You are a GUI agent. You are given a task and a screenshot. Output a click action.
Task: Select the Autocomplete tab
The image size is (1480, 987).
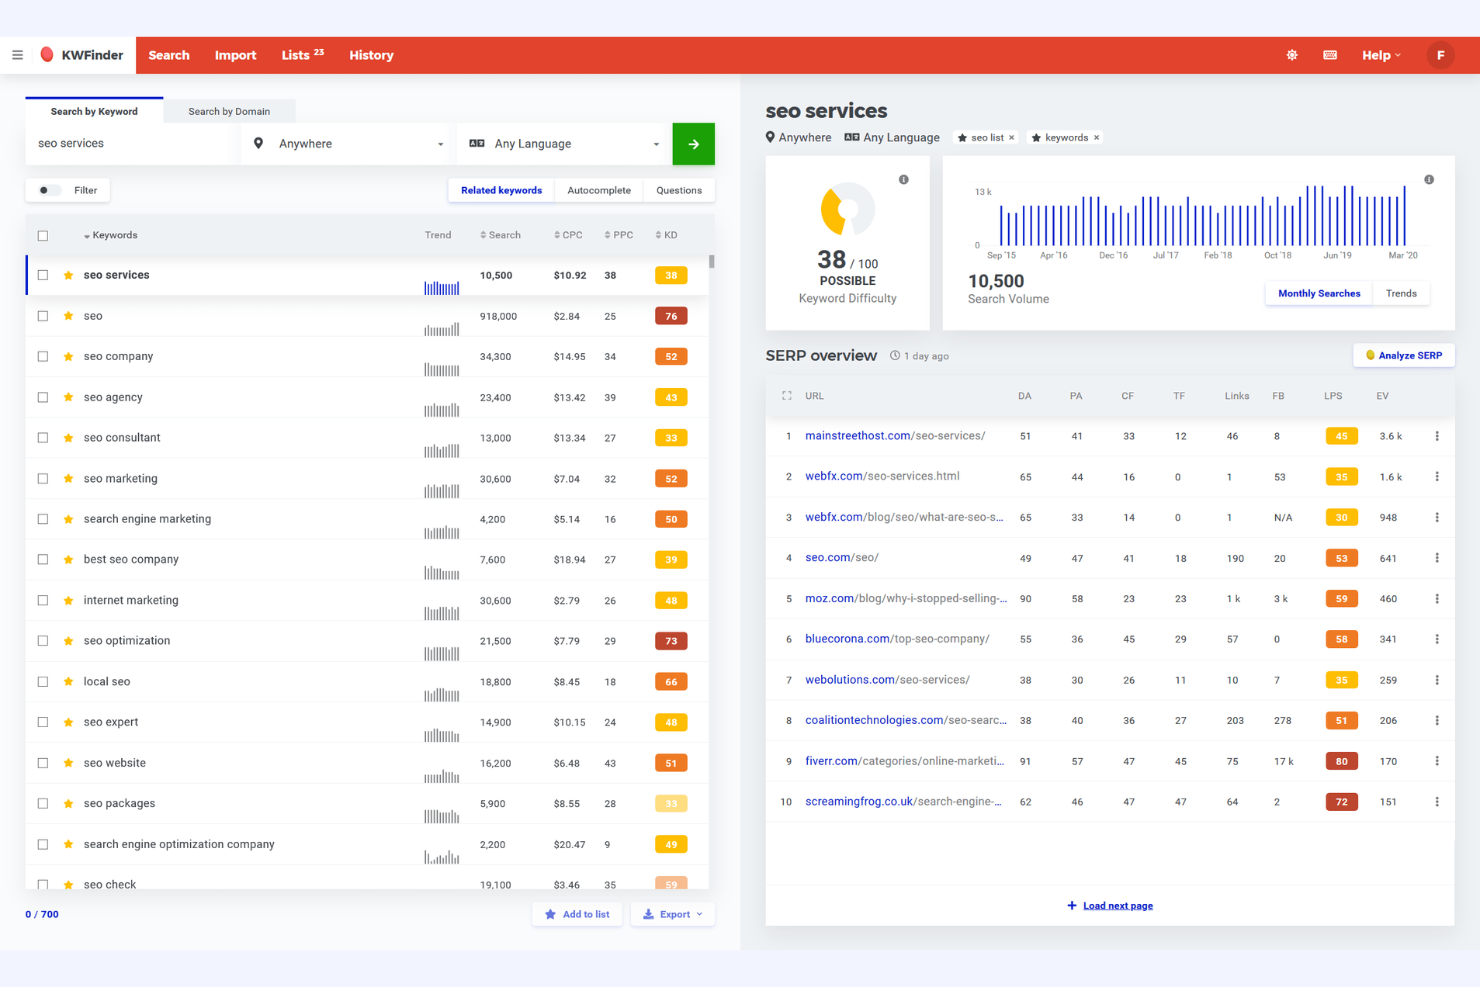point(599,190)
